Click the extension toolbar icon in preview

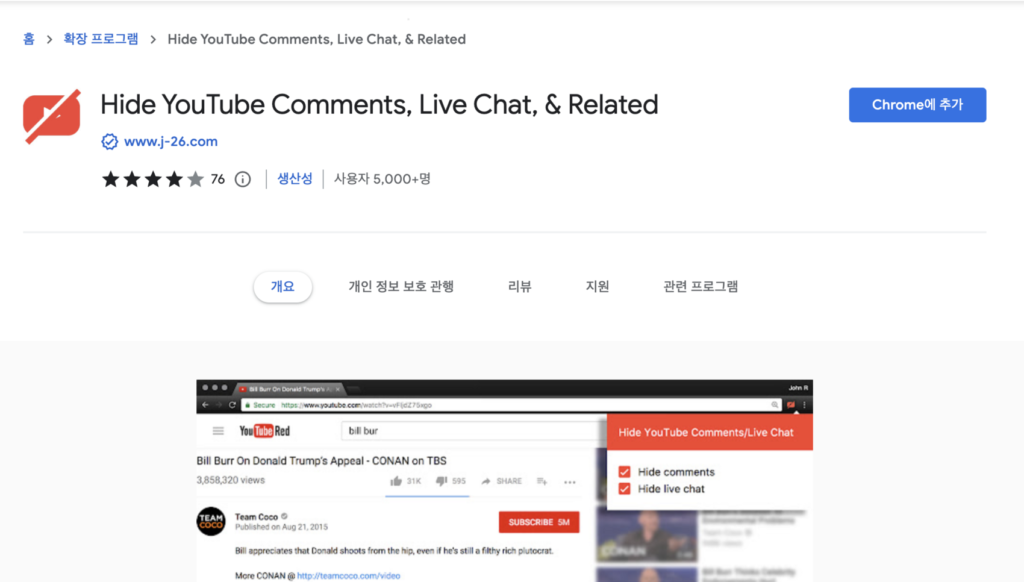(791, 405)
